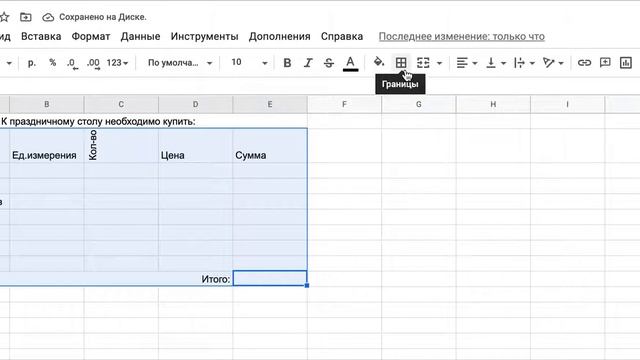Open the Данные menu
The image size is (640, 360).
(140, 37)
